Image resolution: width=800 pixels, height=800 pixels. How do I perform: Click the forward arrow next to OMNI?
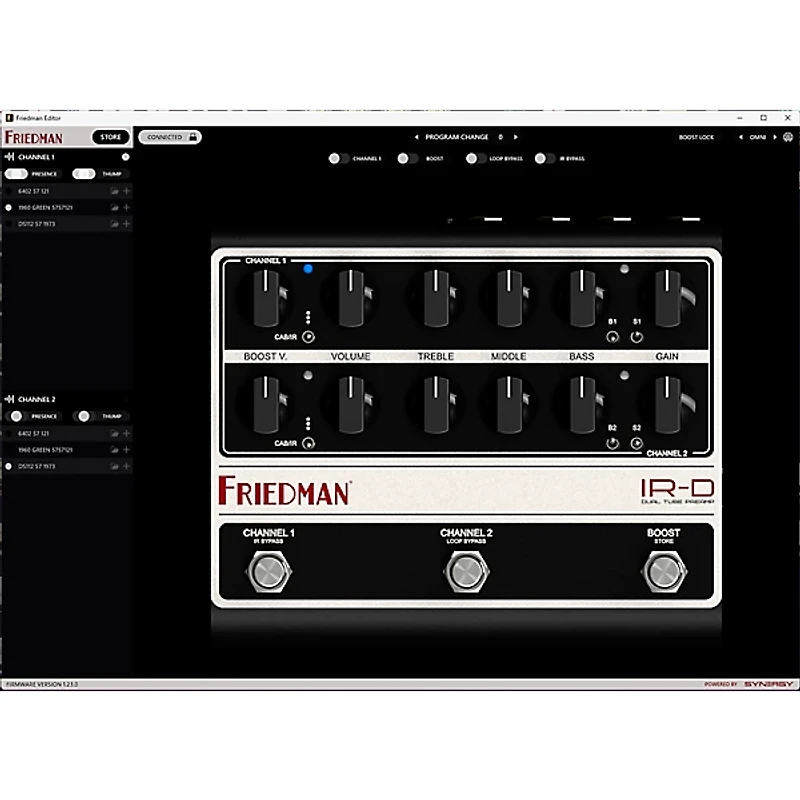click(x=774, y=135)
